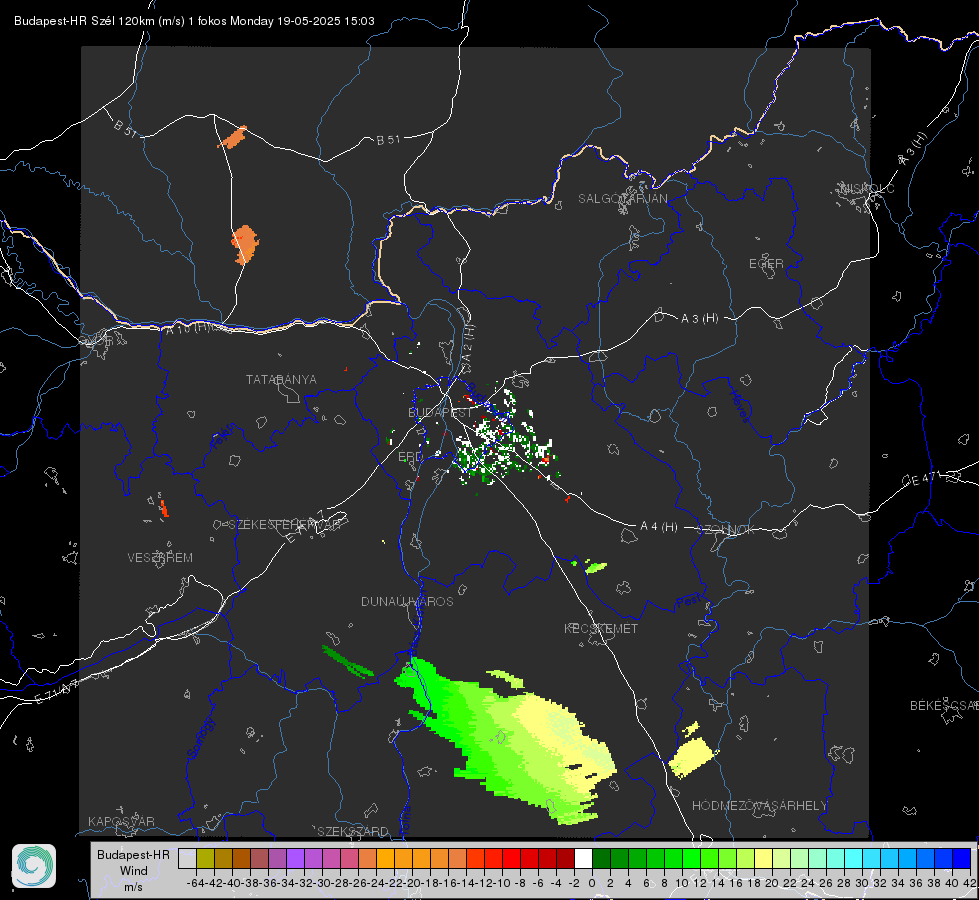Click the cyan 28–30 legend swatch
Image resolution: width=979 pixels, height=900 pixels.
[x=854, y=858]
